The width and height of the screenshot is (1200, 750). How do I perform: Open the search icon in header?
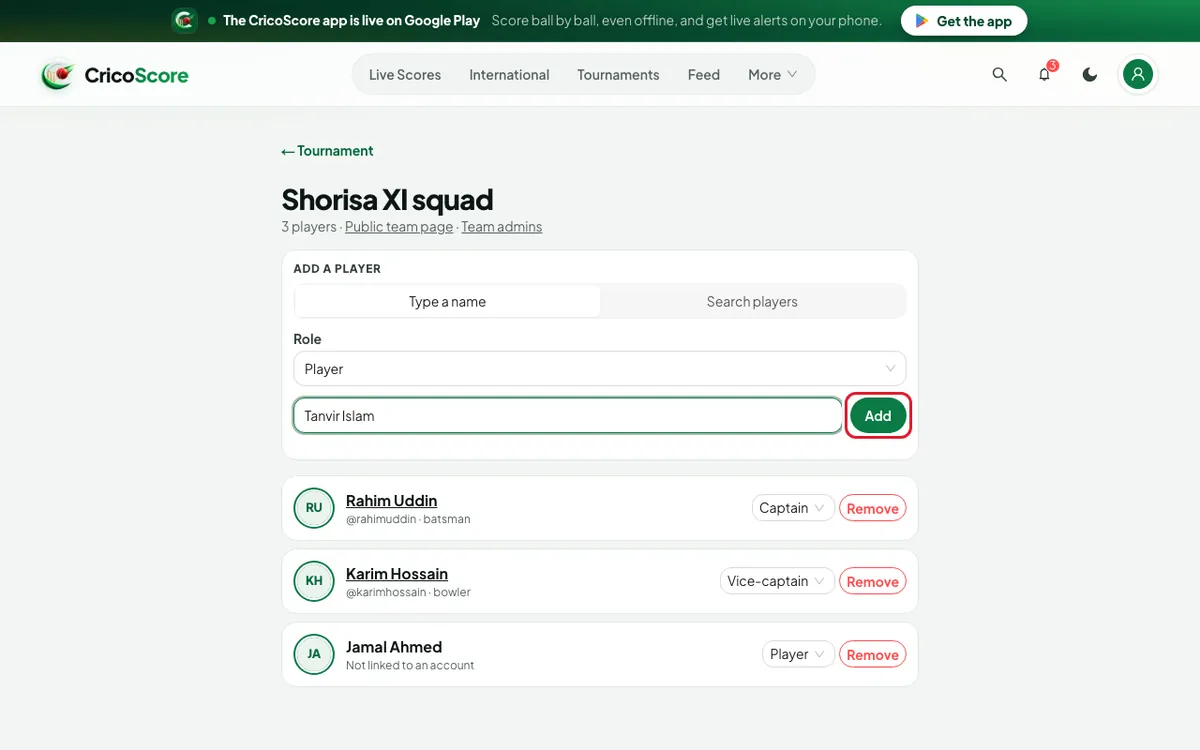999,75
